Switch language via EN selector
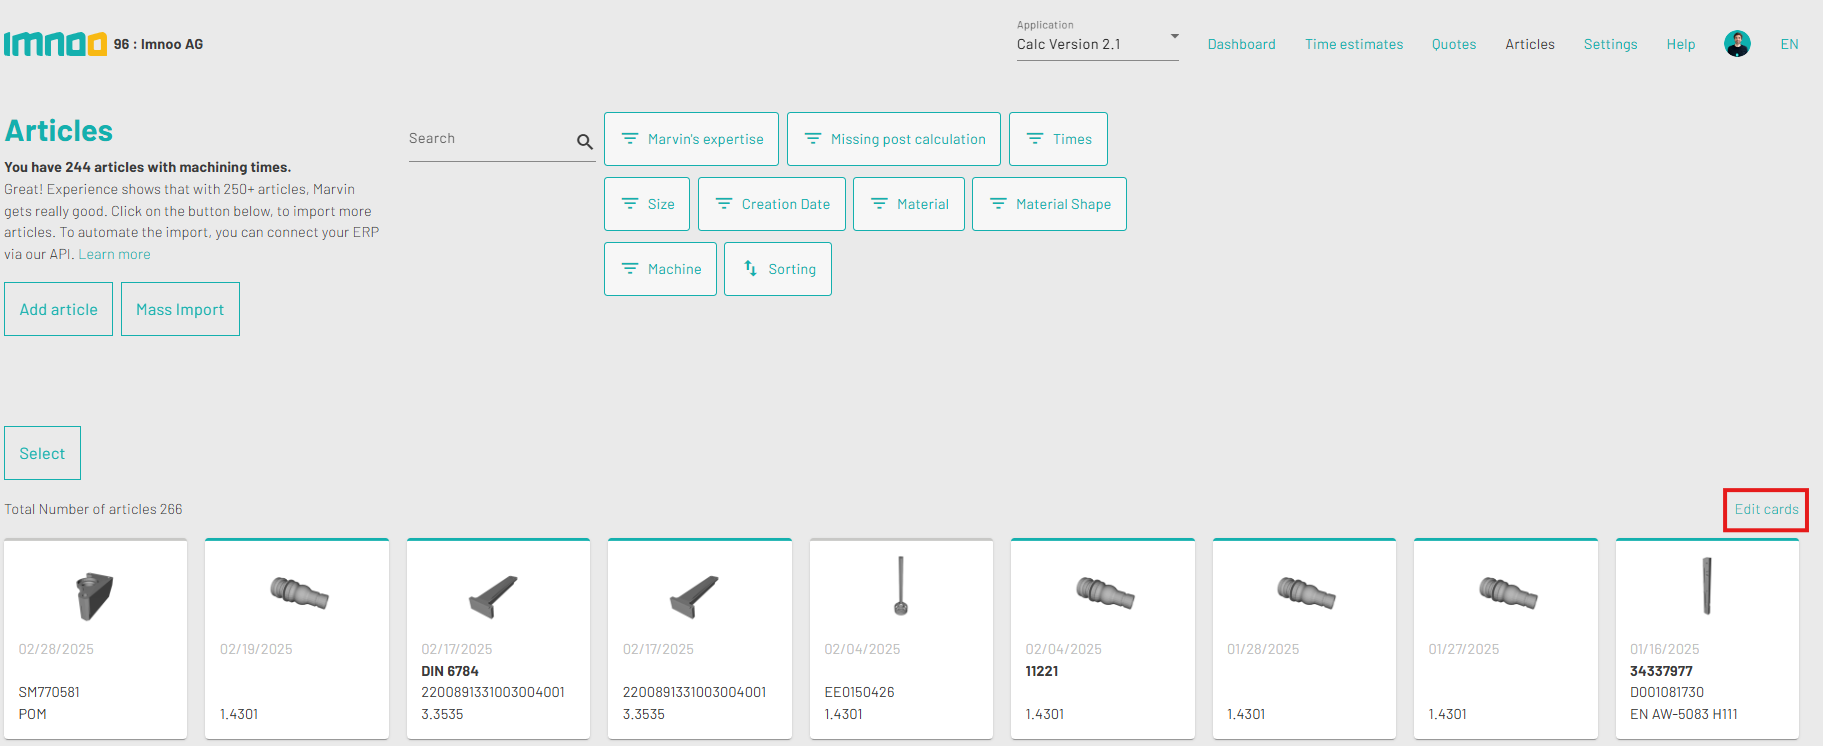 [x=1788, y=44]
